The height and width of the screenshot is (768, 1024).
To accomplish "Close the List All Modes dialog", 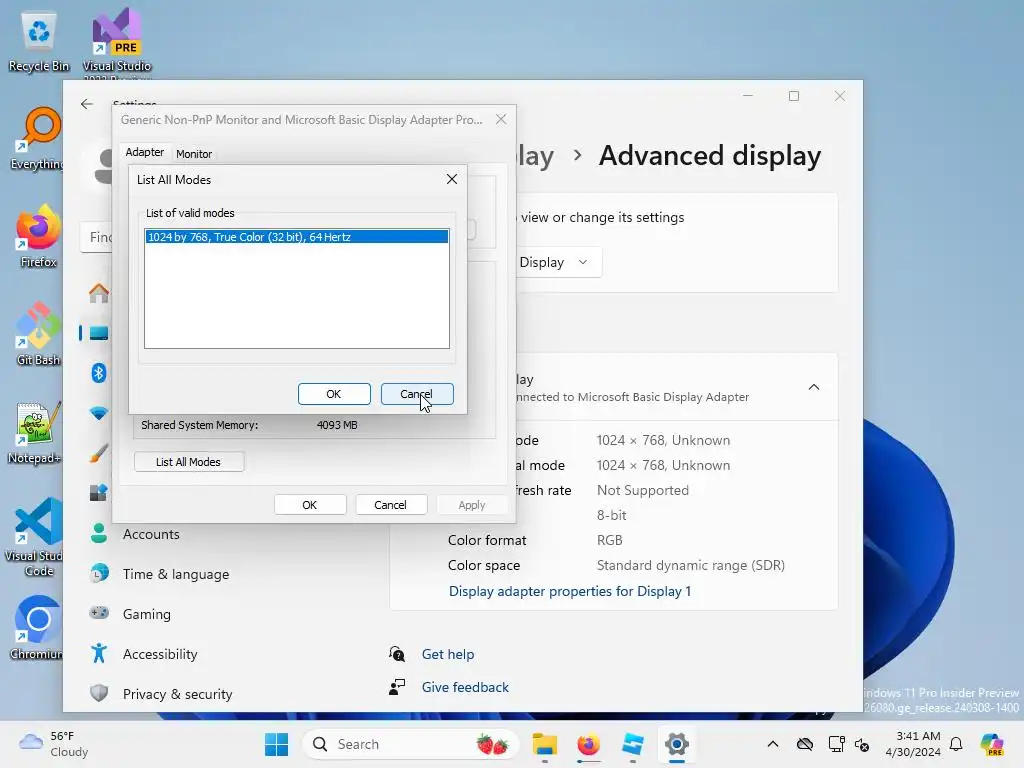I will (452, 179).
